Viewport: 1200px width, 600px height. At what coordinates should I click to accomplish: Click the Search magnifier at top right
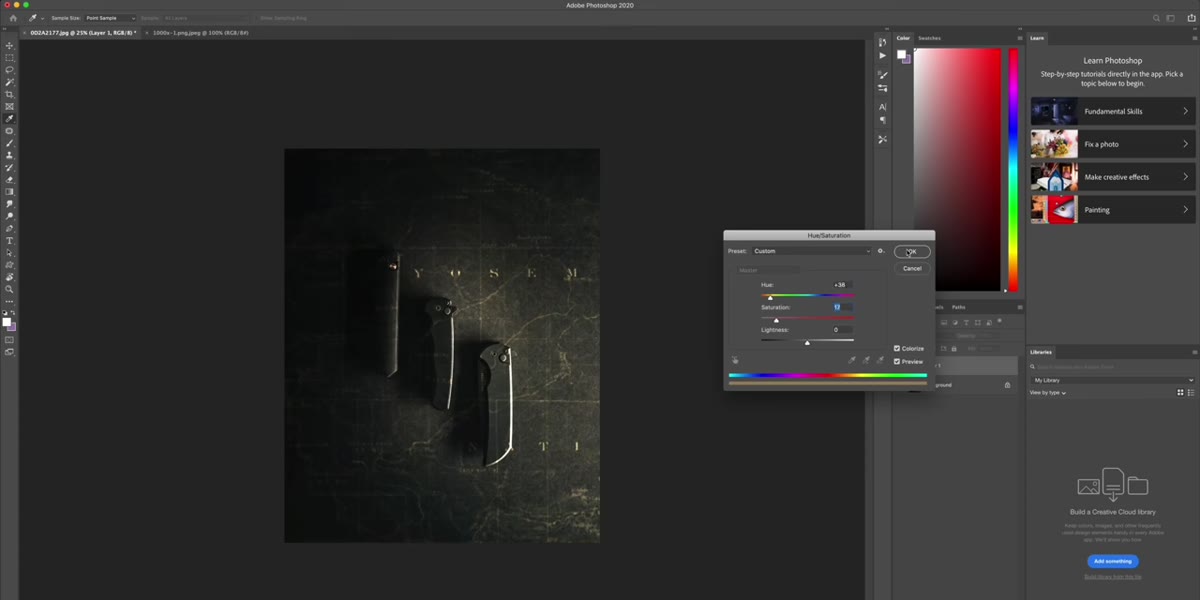1157,18
